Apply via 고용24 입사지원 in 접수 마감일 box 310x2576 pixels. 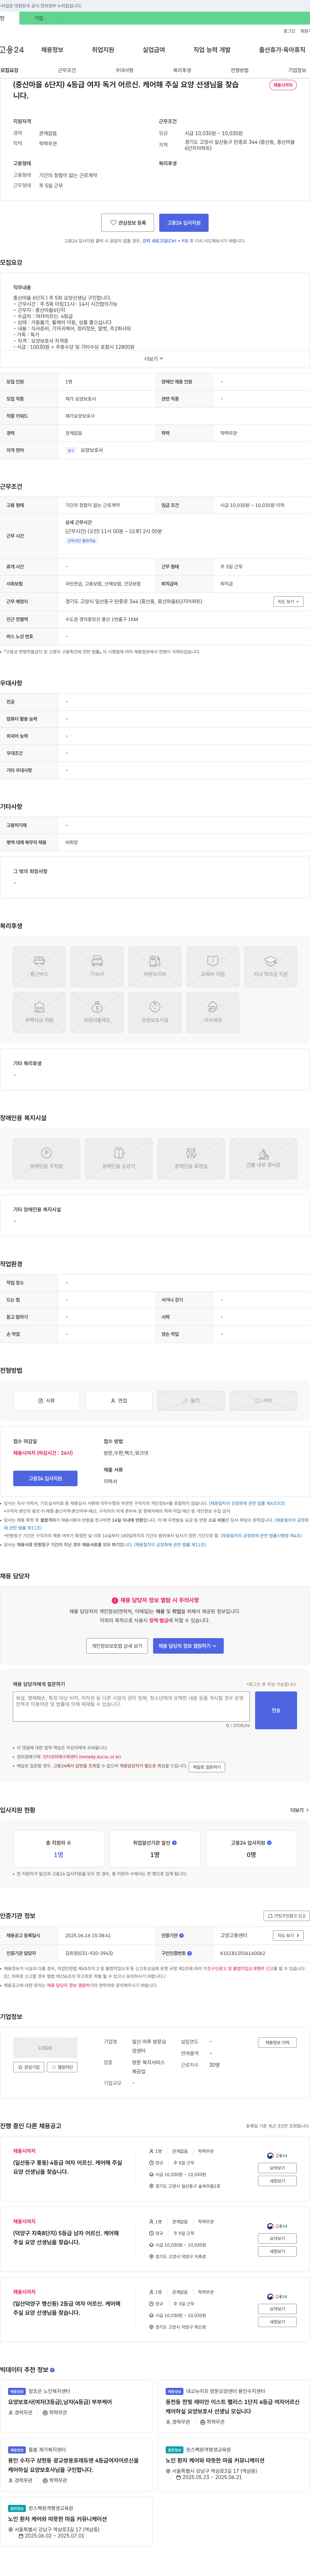[x=45, y=1478]
